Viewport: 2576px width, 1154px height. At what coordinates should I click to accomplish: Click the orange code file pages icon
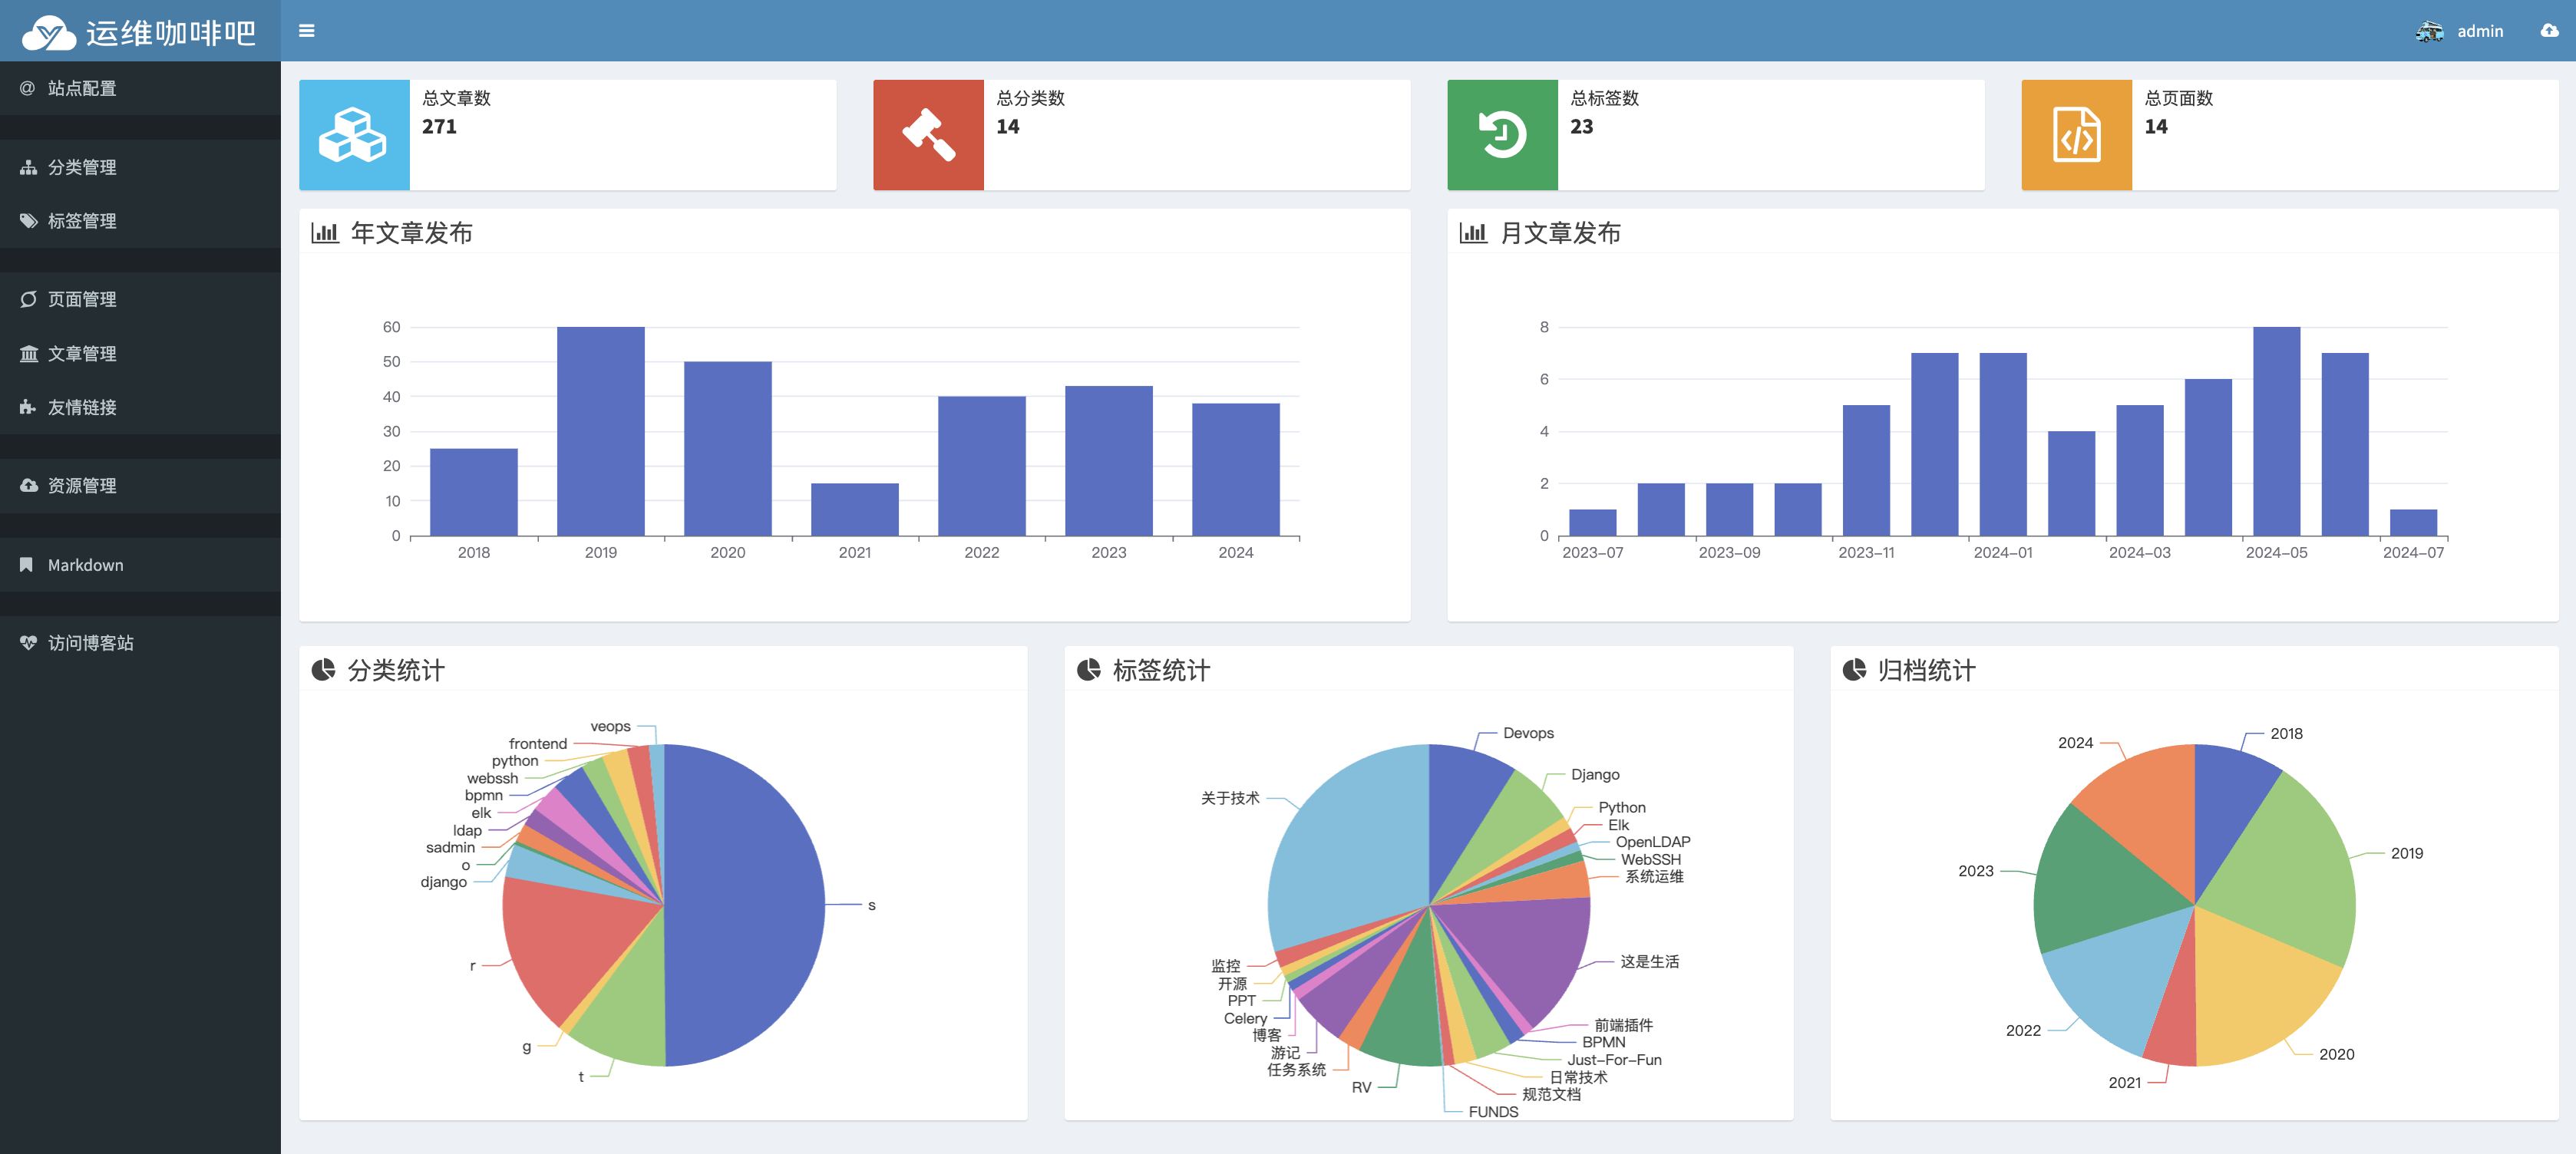2076,135
